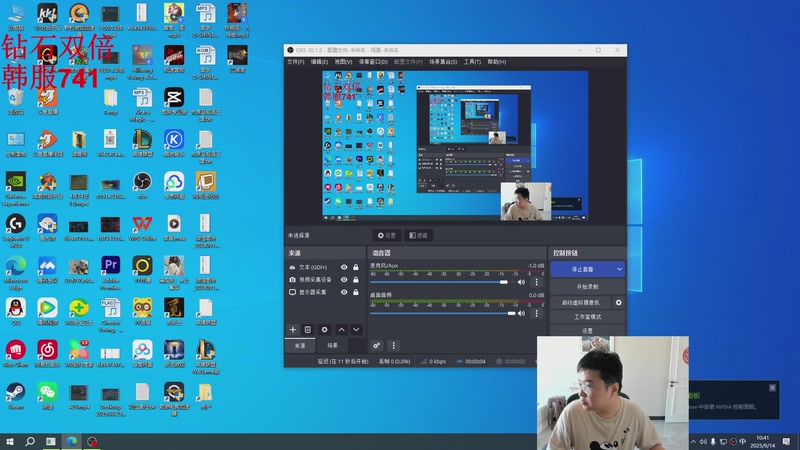Select the Baidu Netdisk desktop icon
The height and width of the screenshot is (450, 800).
click(x=142, y=354)
